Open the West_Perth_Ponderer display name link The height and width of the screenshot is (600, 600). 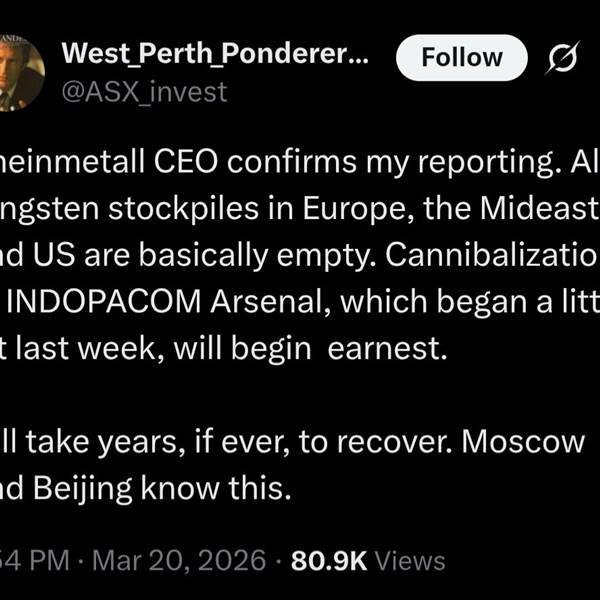pyautogui.click(x=214, y=57)
